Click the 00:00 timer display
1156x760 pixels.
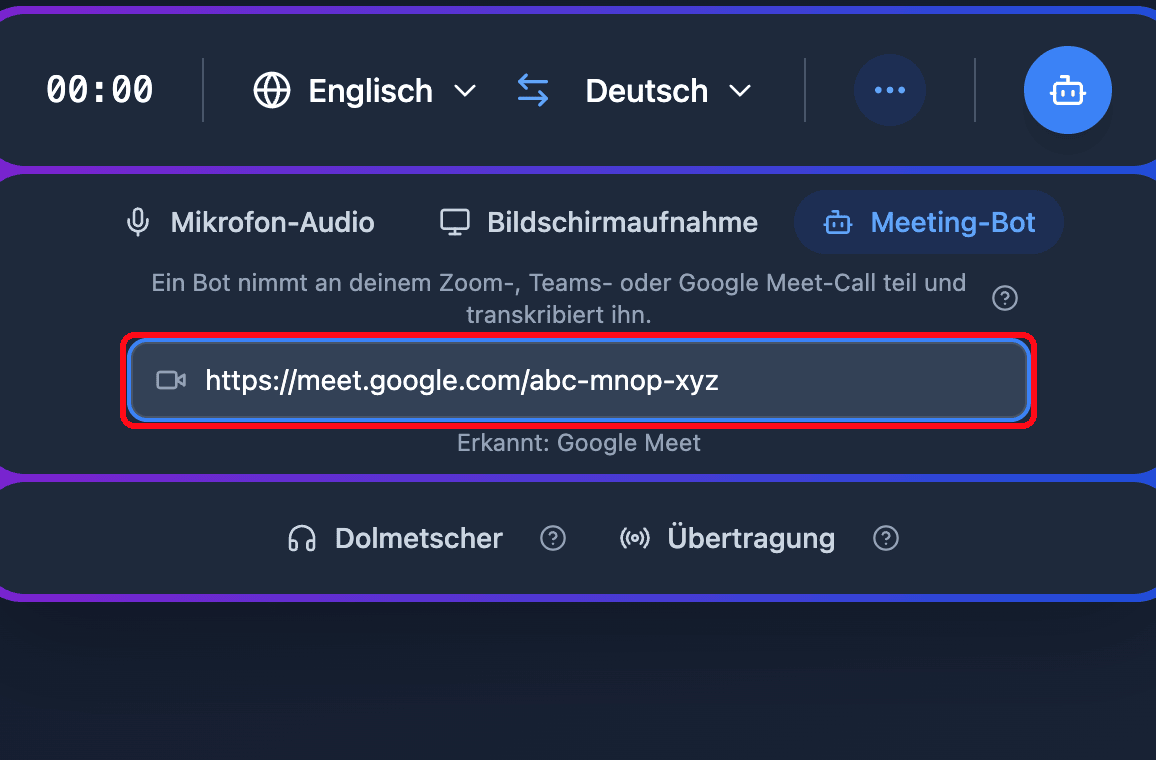point(100,90)
